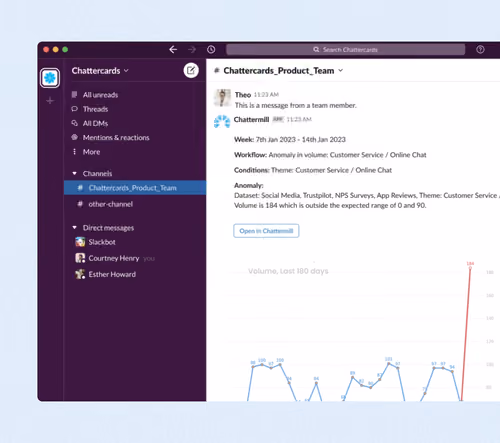Click the All unreads icon
This screenshot has height=443, width=500.
click(x=74, y=95)
